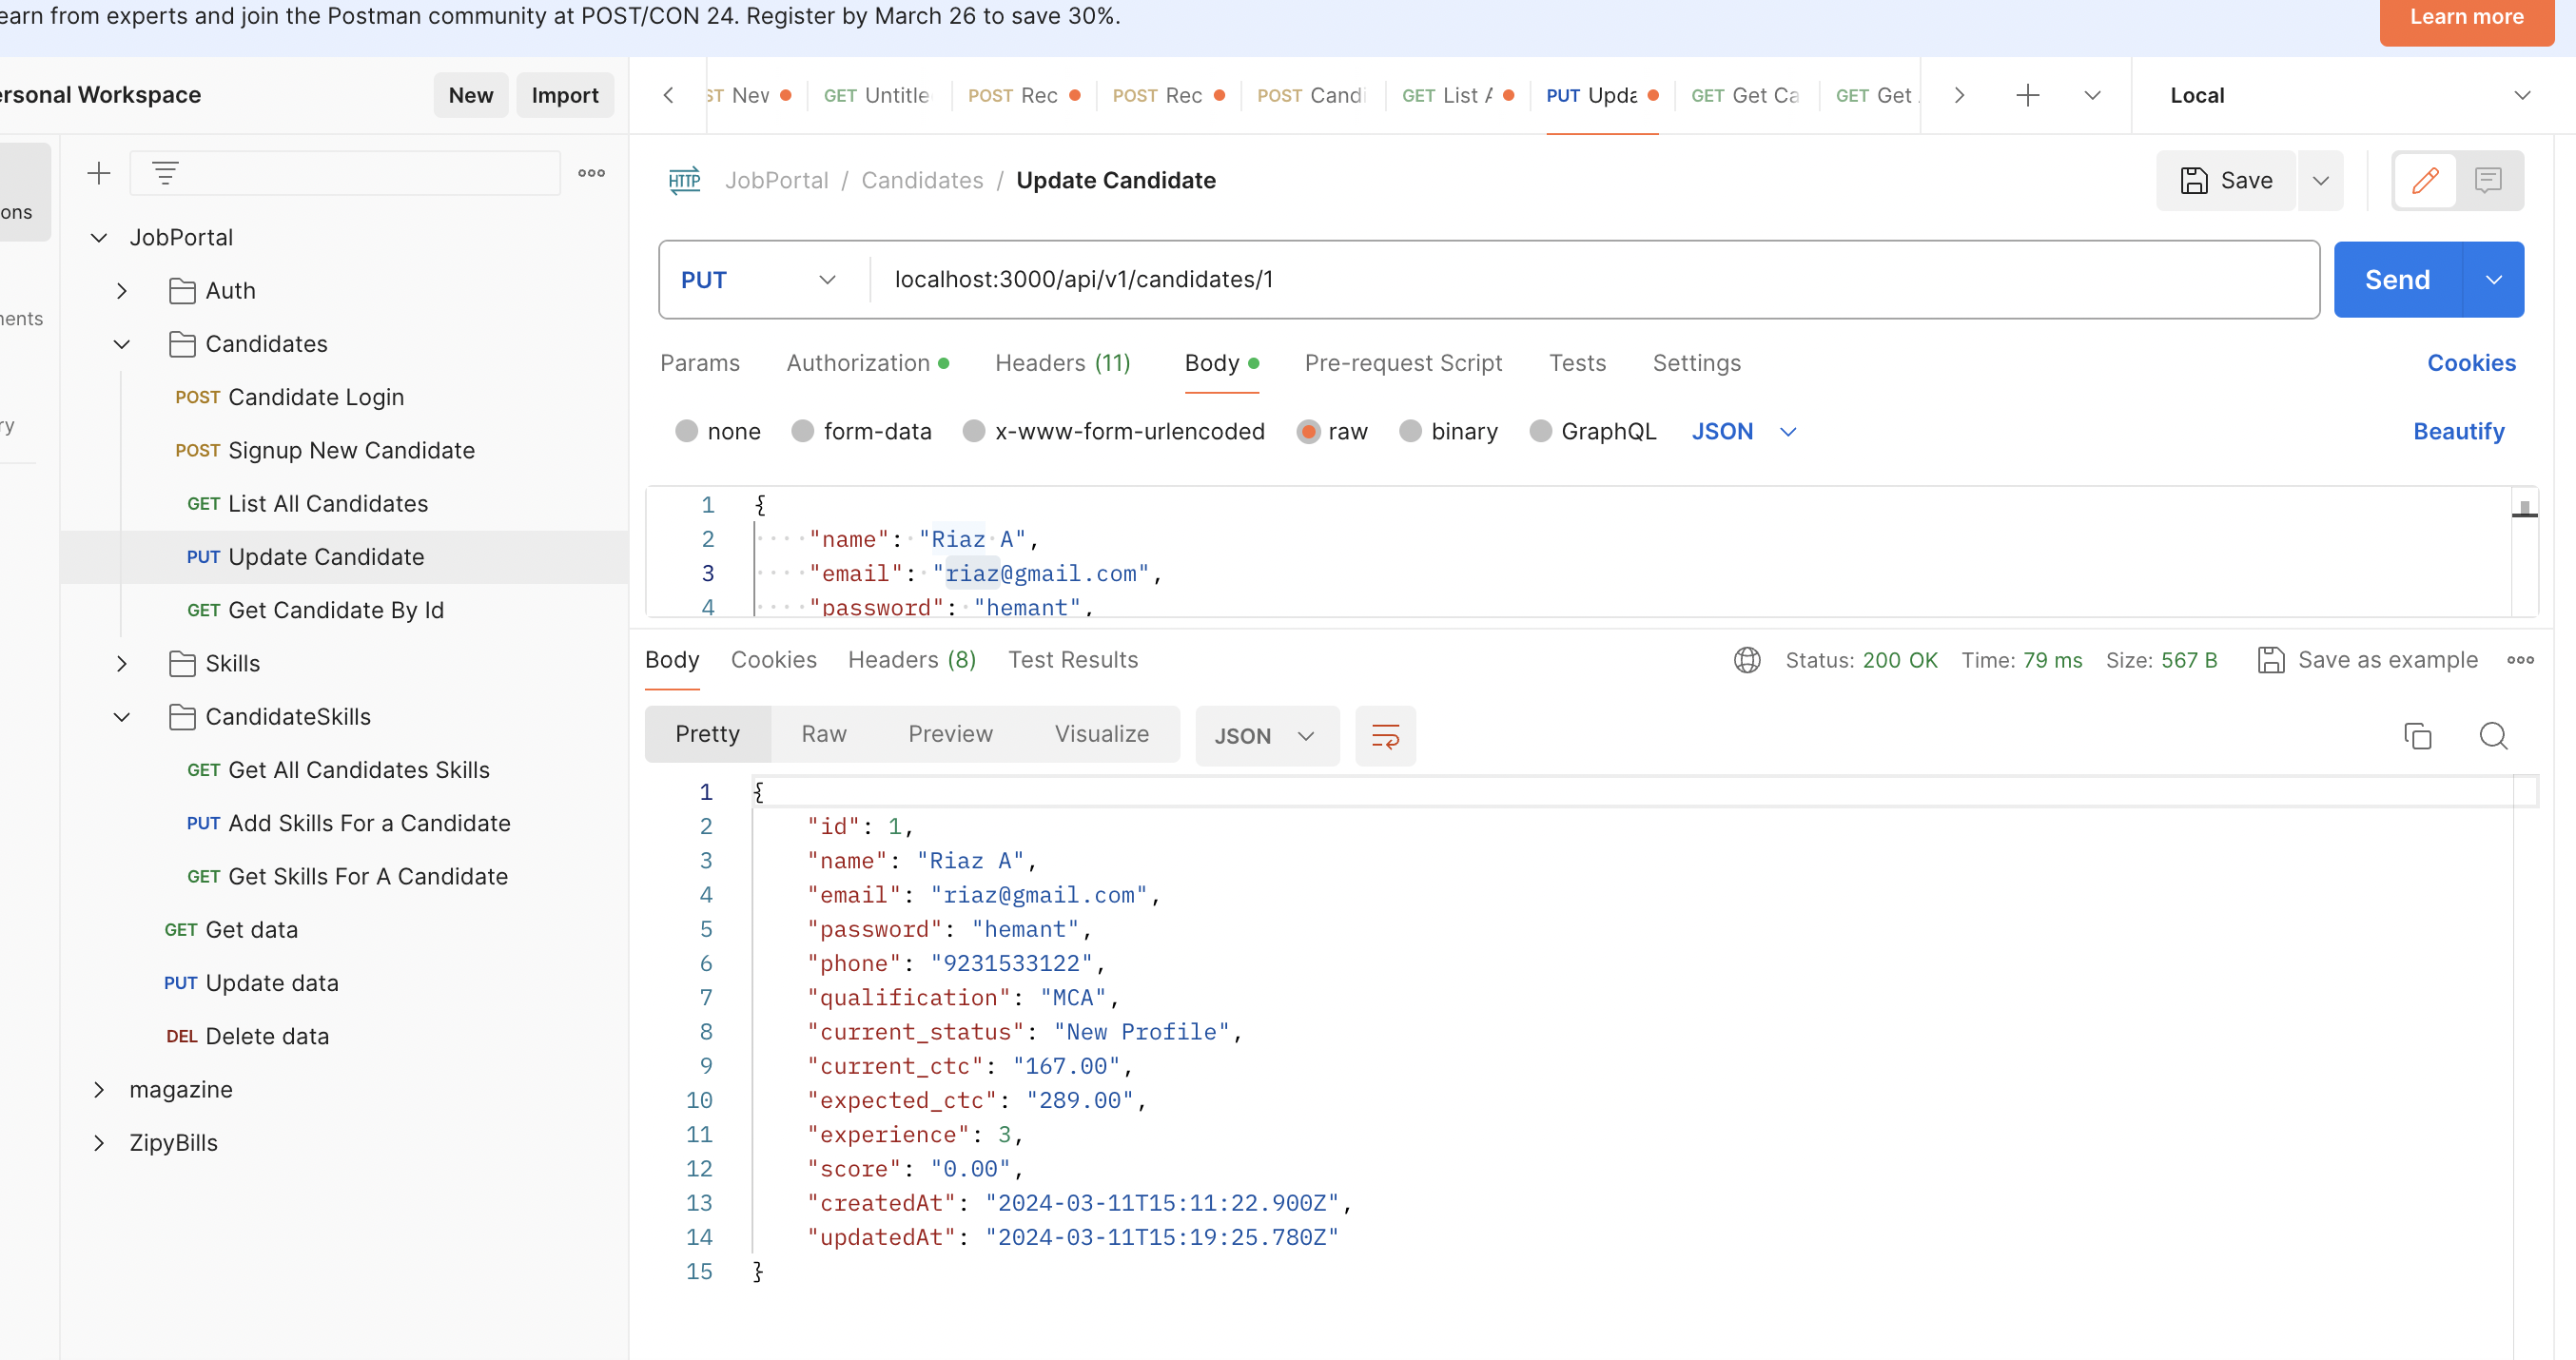The height and width of the screenshot is (1360, 2576).
Task: Open the comments icon beside the pencil
Action: click(x=2488, y=180)
